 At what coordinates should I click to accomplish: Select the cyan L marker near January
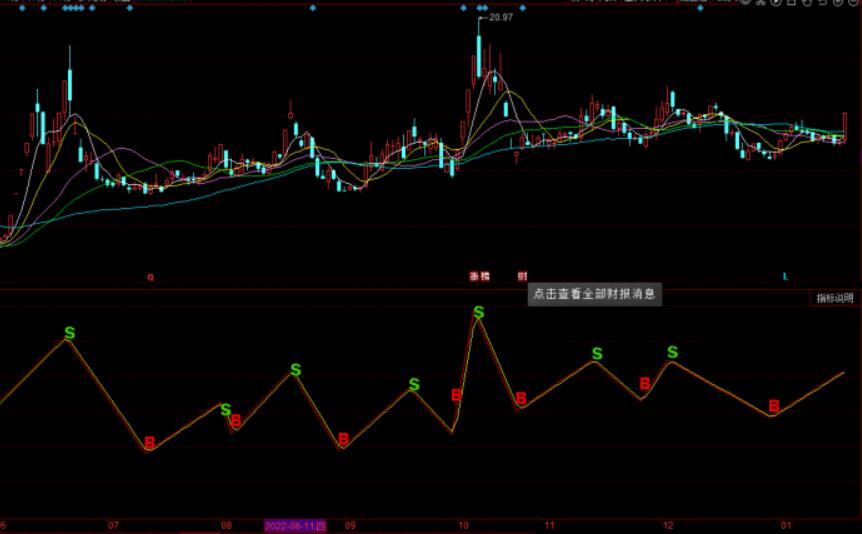pyautogui.click(x=785, y=276)
